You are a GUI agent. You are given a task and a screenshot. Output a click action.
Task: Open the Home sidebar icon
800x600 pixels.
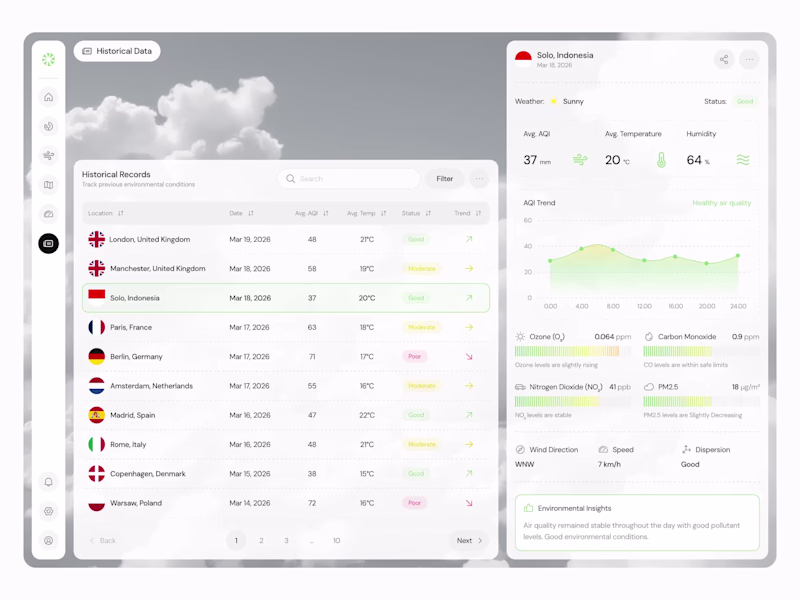(48, 97)
